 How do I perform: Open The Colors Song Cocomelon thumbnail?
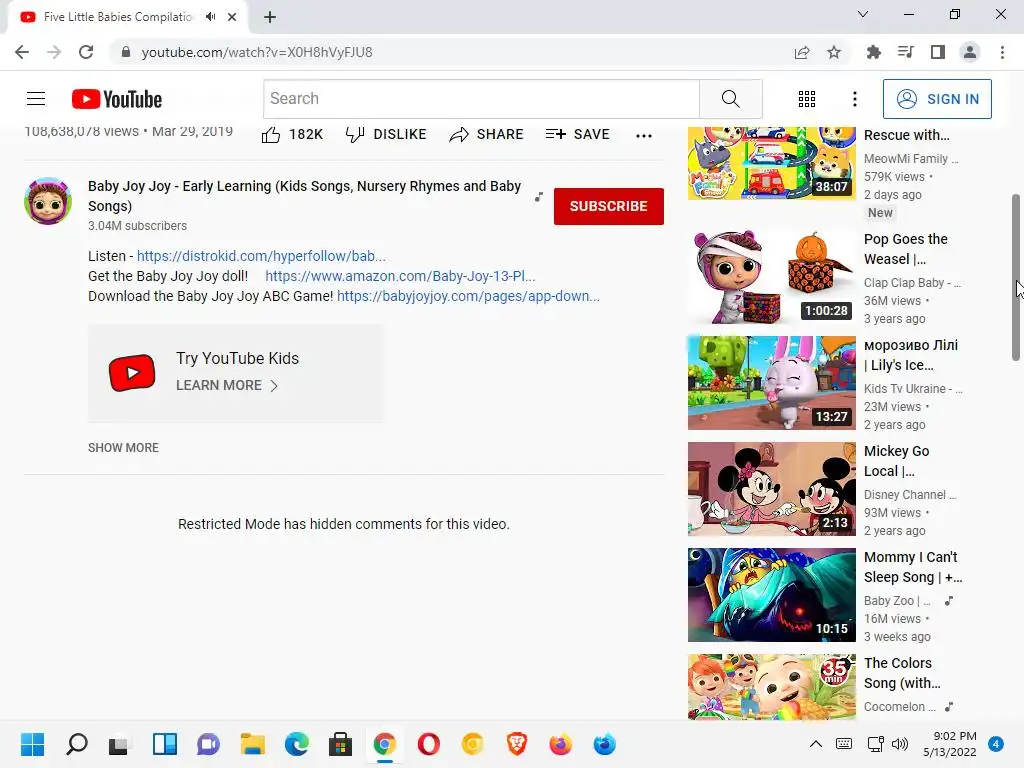coord(772,687)
